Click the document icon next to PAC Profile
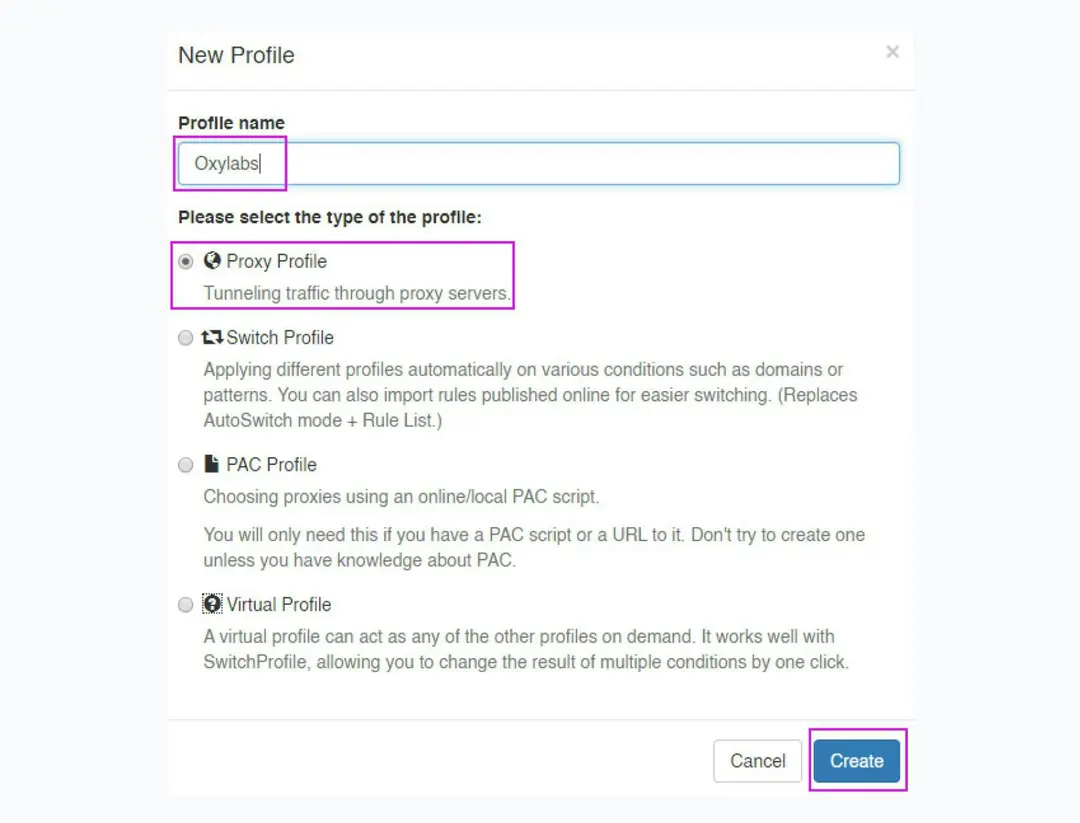The width and height of the screenshot is (1080, 823). (x=212, y=464)
